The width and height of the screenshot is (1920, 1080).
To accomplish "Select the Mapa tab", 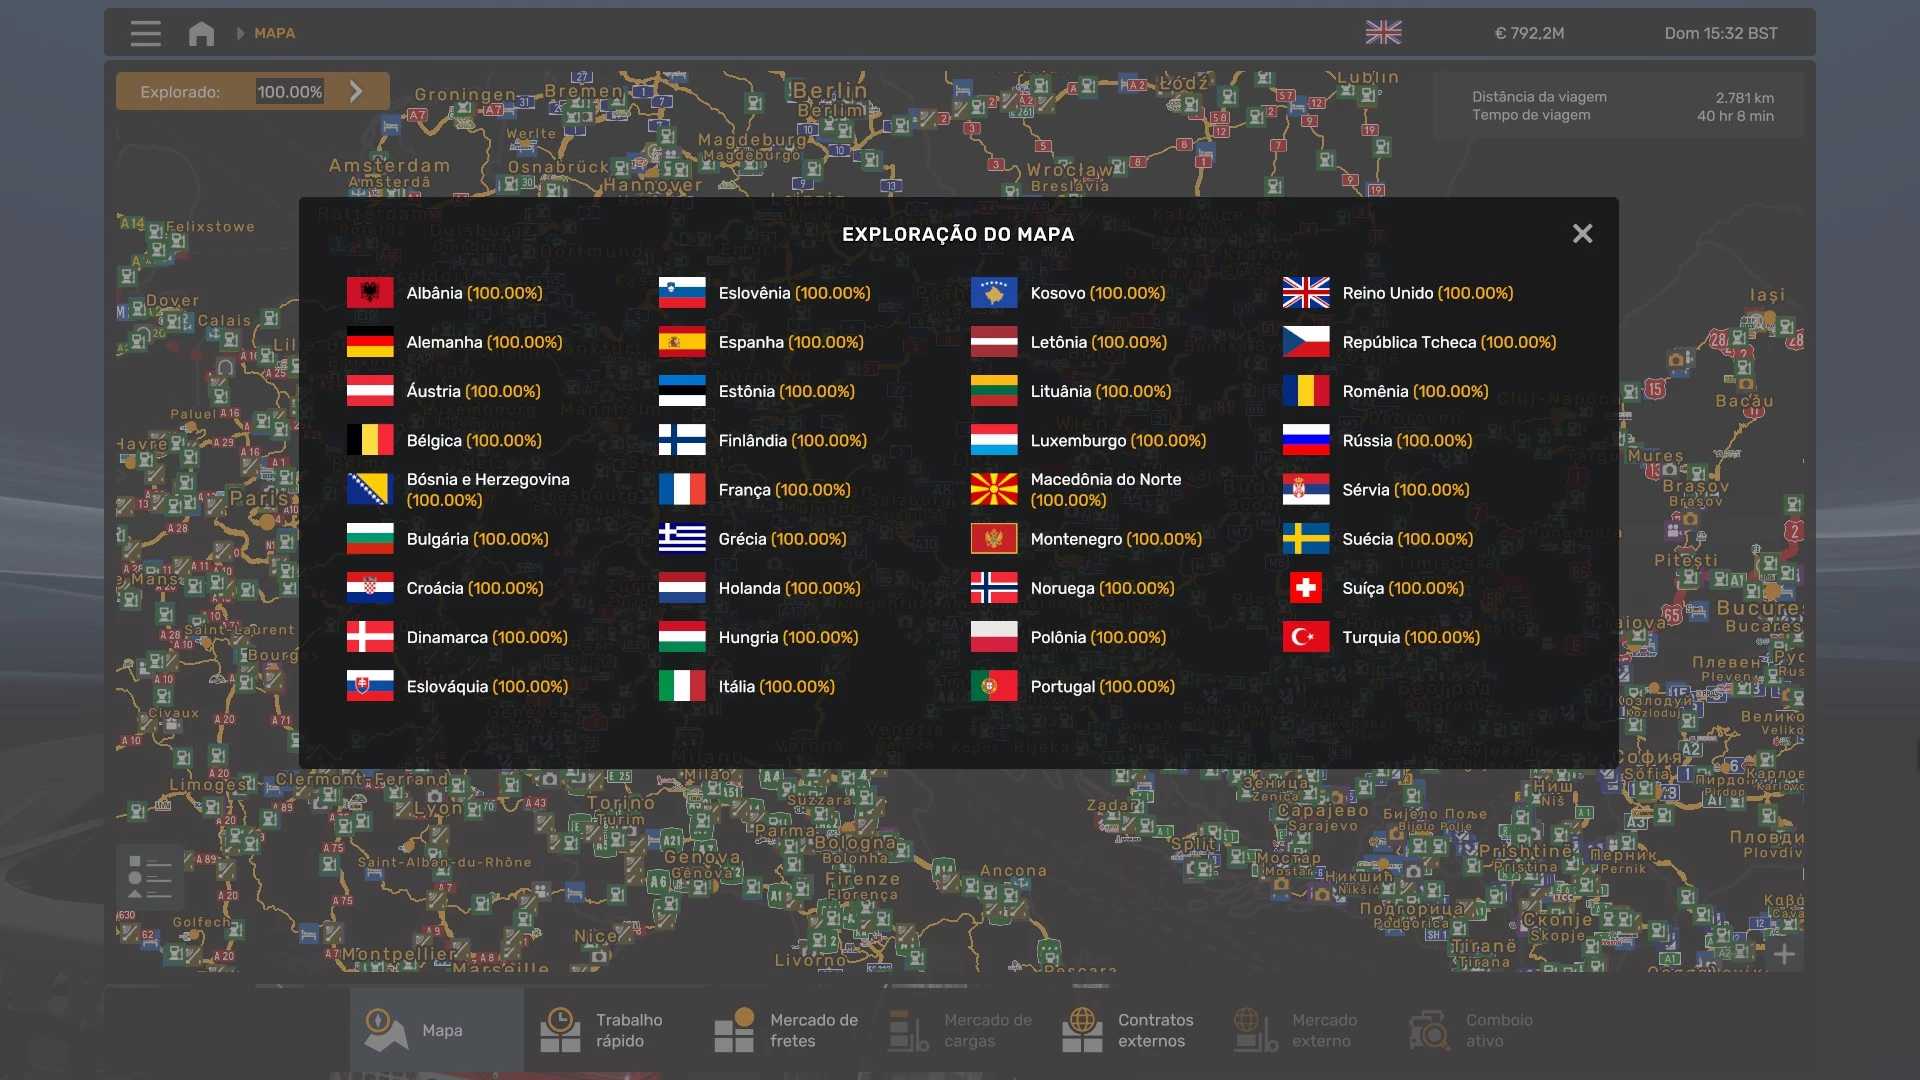I will pos(436,1030).
